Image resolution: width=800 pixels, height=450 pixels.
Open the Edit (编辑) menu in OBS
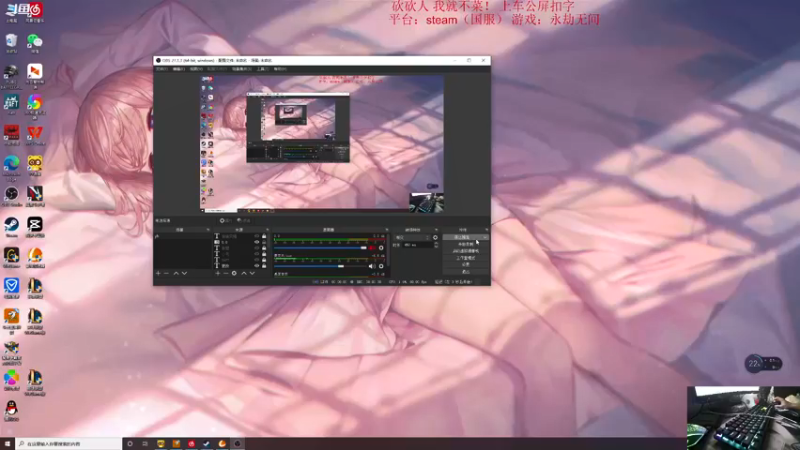point(179,69)
